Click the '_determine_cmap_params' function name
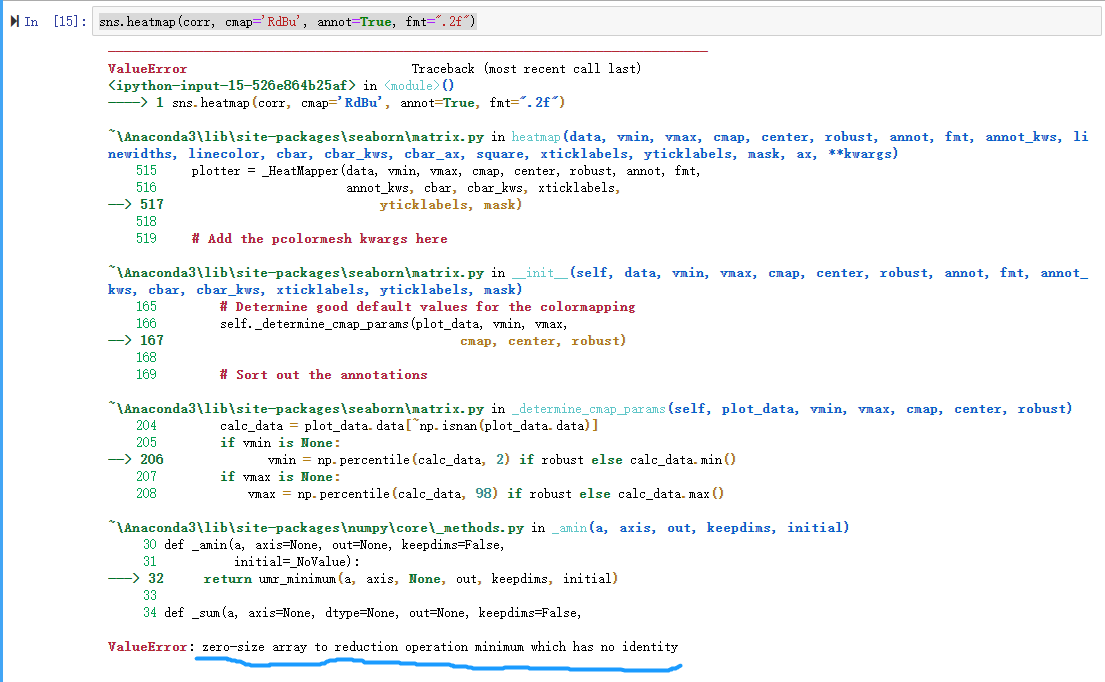The height and width of the screenshot is (682, 1105). tap(589, 409)
